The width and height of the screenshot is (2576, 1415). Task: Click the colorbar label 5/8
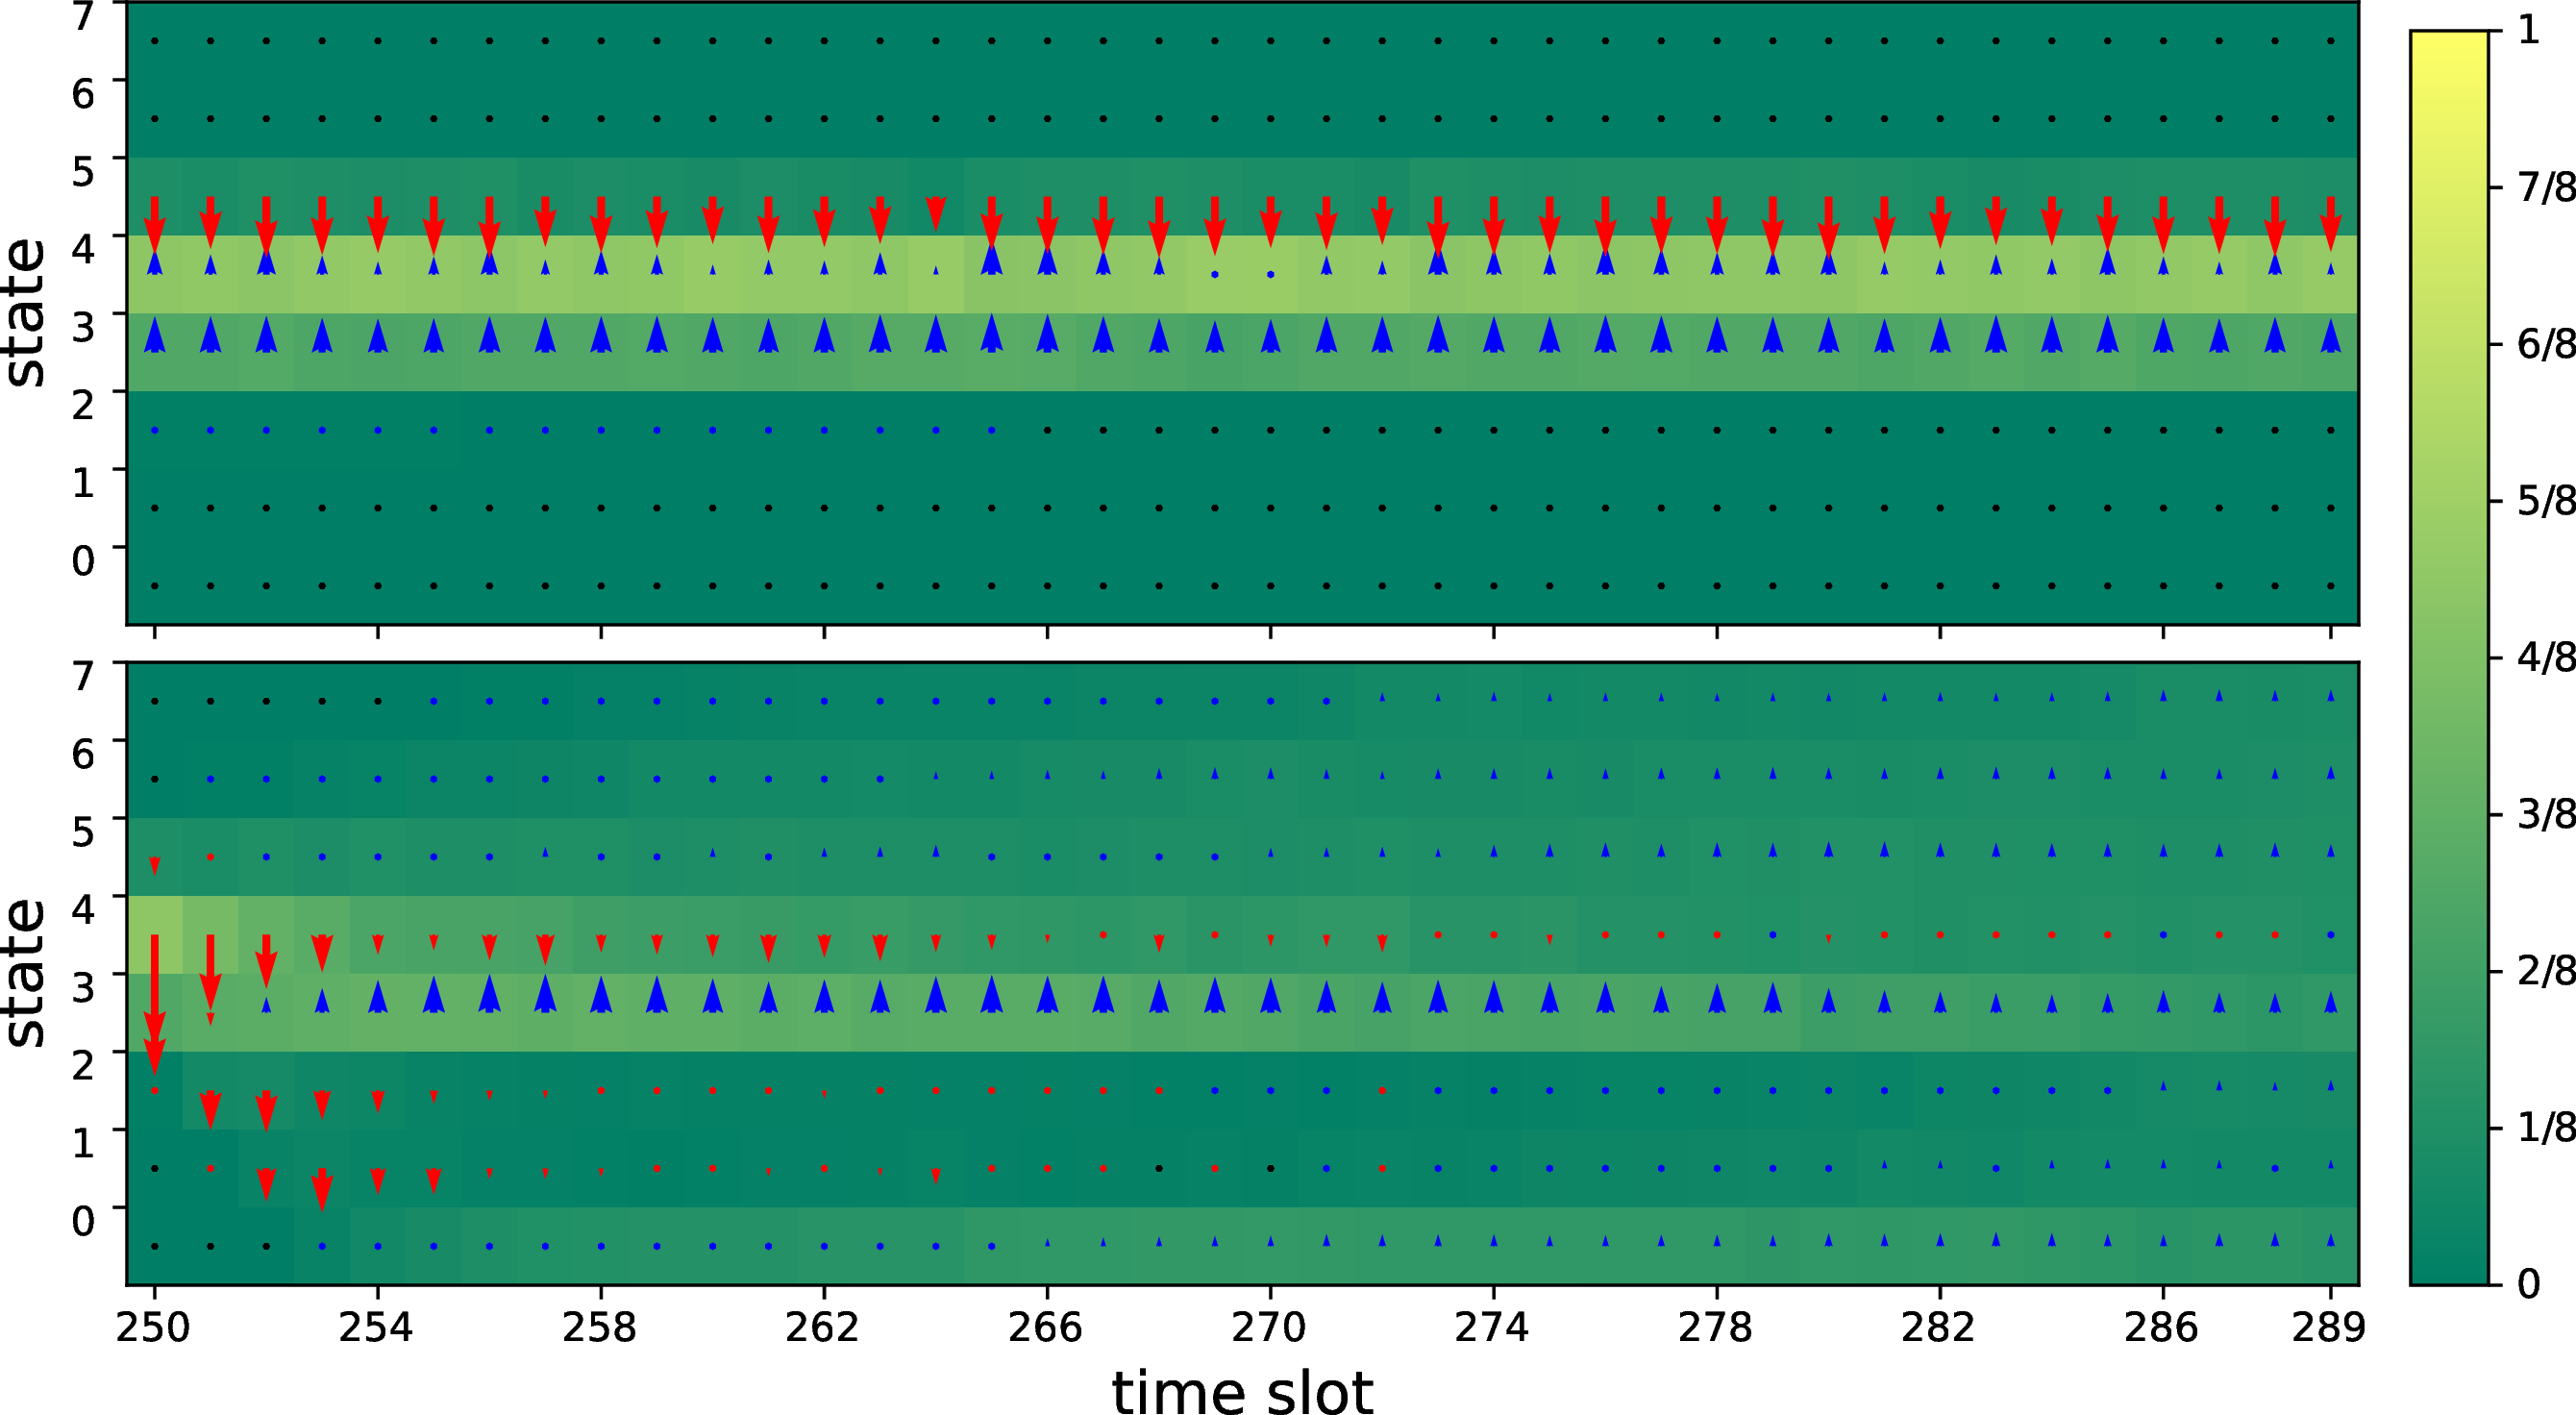pyautogui.click(x=2546, y=500)
